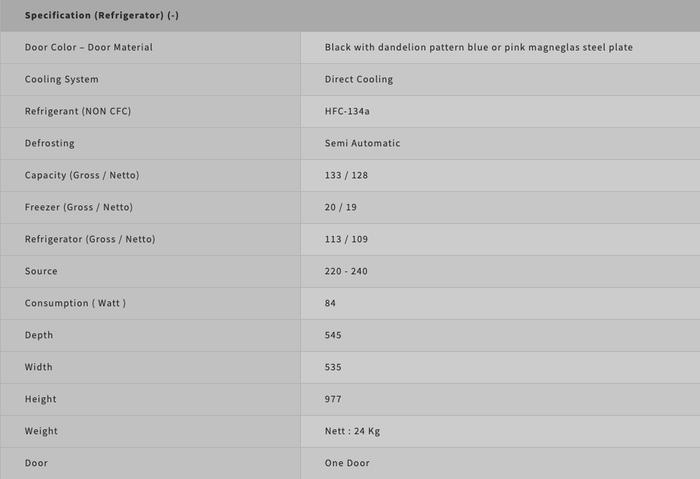Collapse the Specification (Refrigerator) section header

click(102, 16)
